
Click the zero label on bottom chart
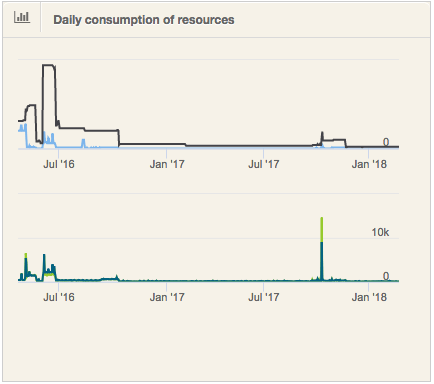[x=386, y=276]
